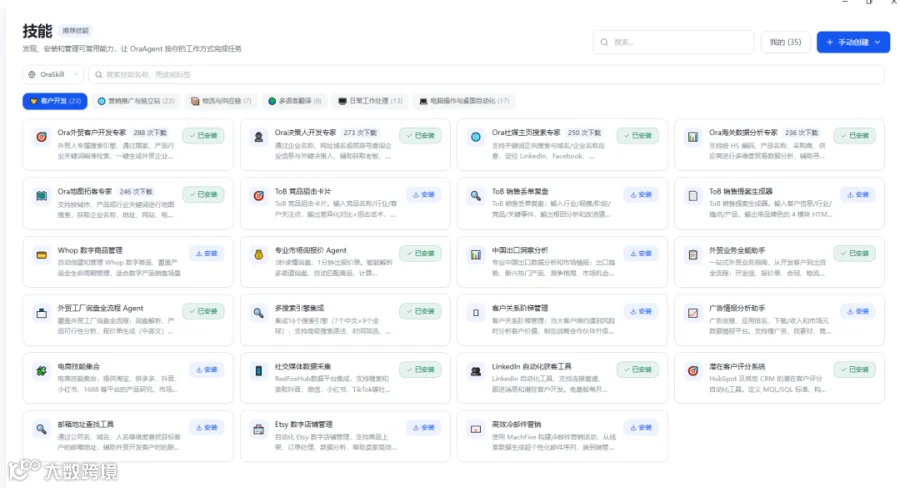The height and width of the screenshot is (488, 900).
Task: Switch to the 多语言翻译 (8) tab
Action: click(x=295, y=101)
